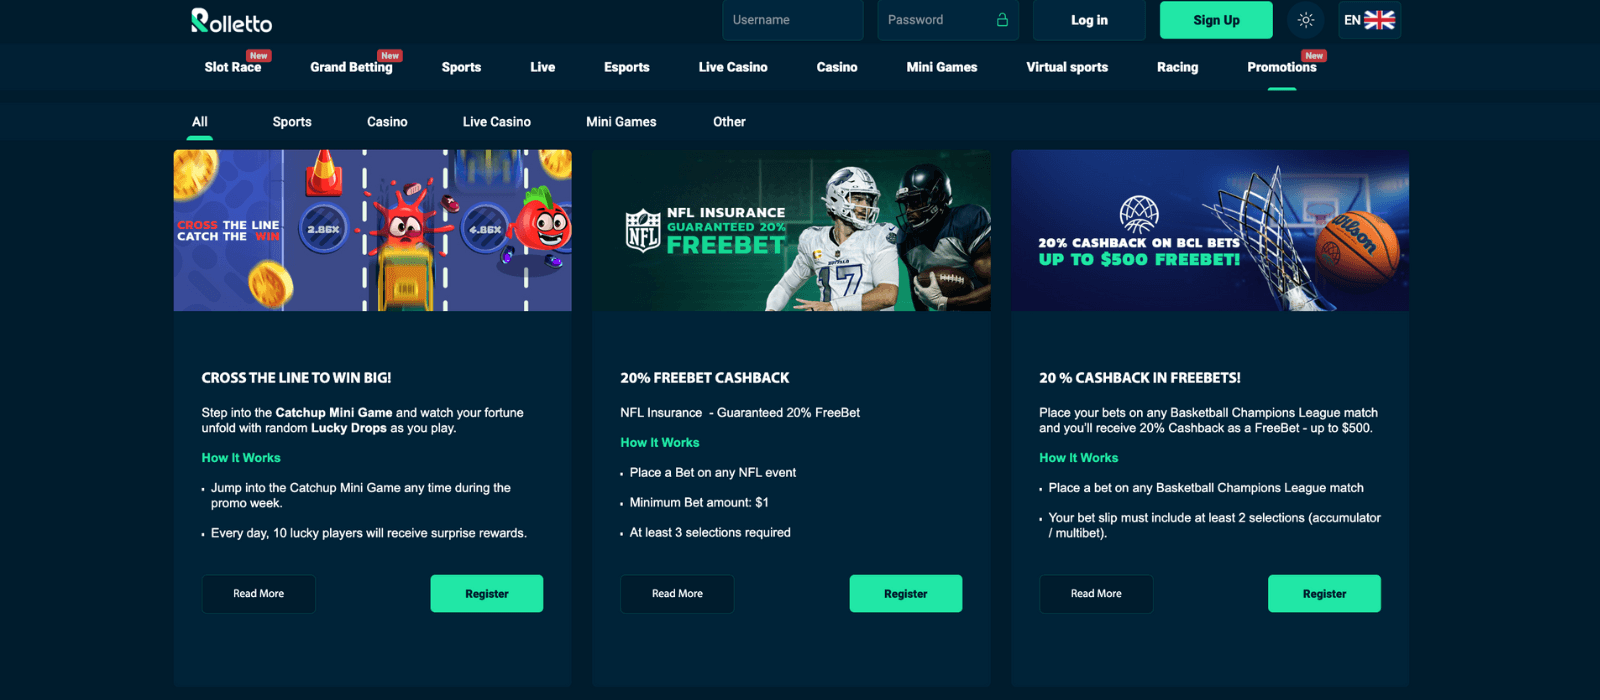The width and height of the screenshot is (1600, 700).
Task: Click the Username input field
Action: click(x=792, y=20)
